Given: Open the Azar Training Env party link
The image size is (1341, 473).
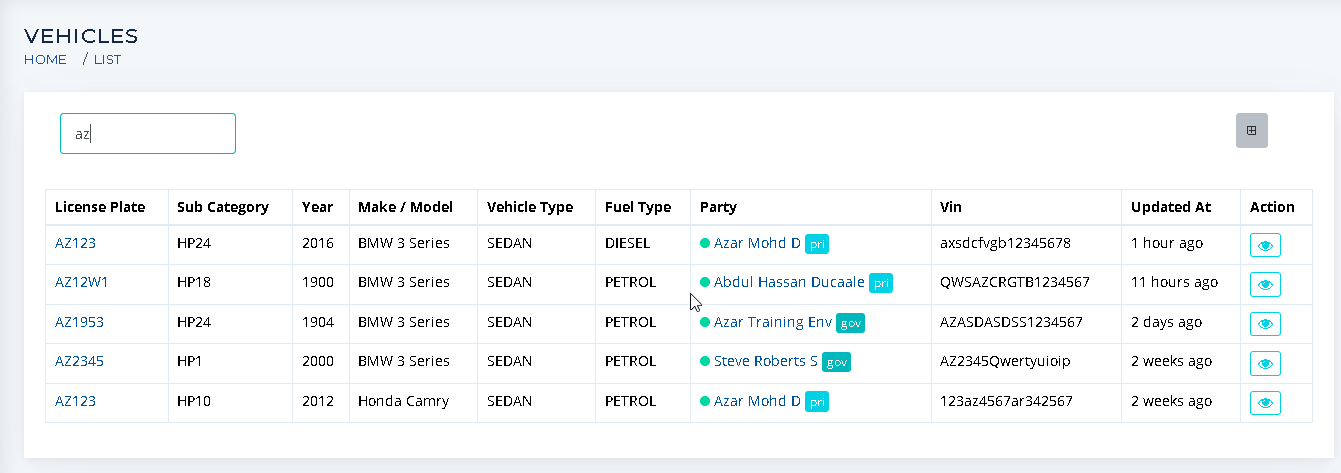Looking at the screenshot, I should click(773, 322).
